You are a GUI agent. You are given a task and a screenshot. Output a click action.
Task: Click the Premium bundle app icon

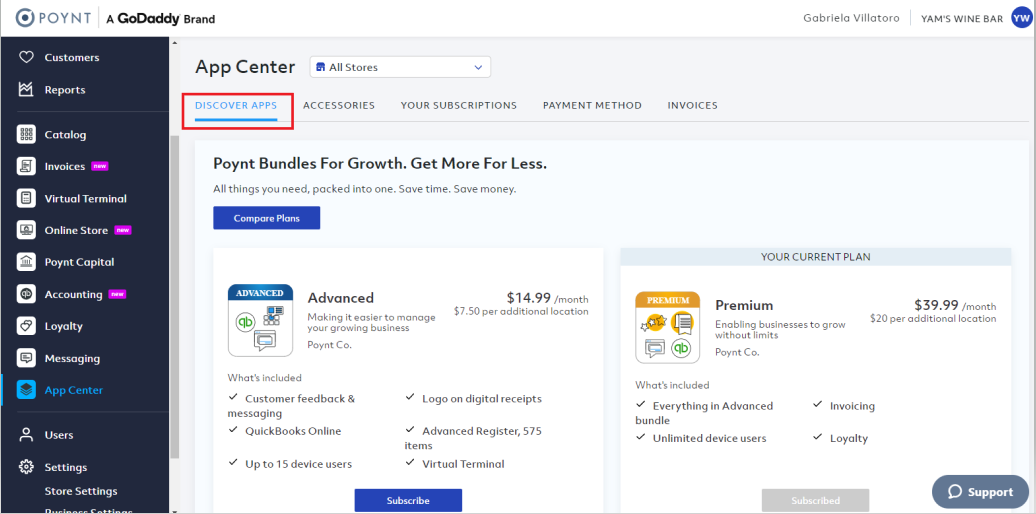(667, 328)
